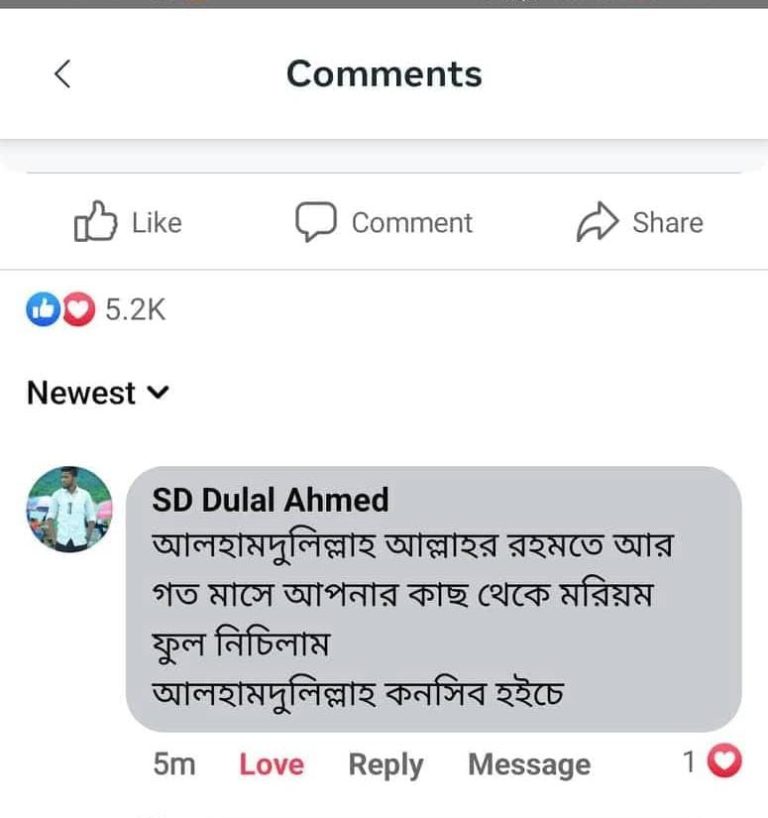
Task: Go back using the left chevron
Action: pos(62,74)
